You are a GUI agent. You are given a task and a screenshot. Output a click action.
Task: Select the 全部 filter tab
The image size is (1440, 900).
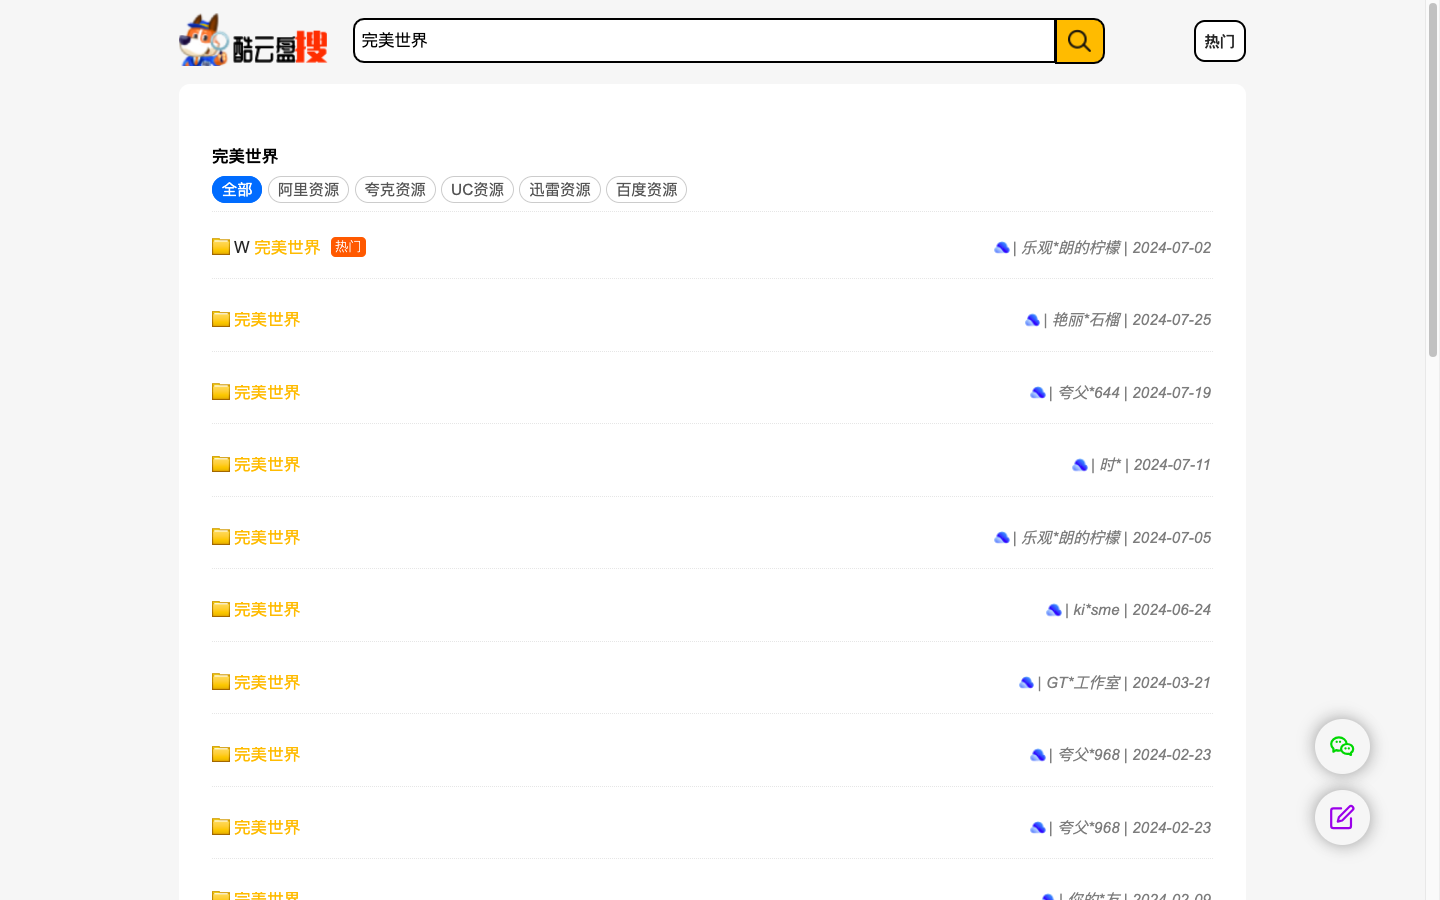pos(237,190)
